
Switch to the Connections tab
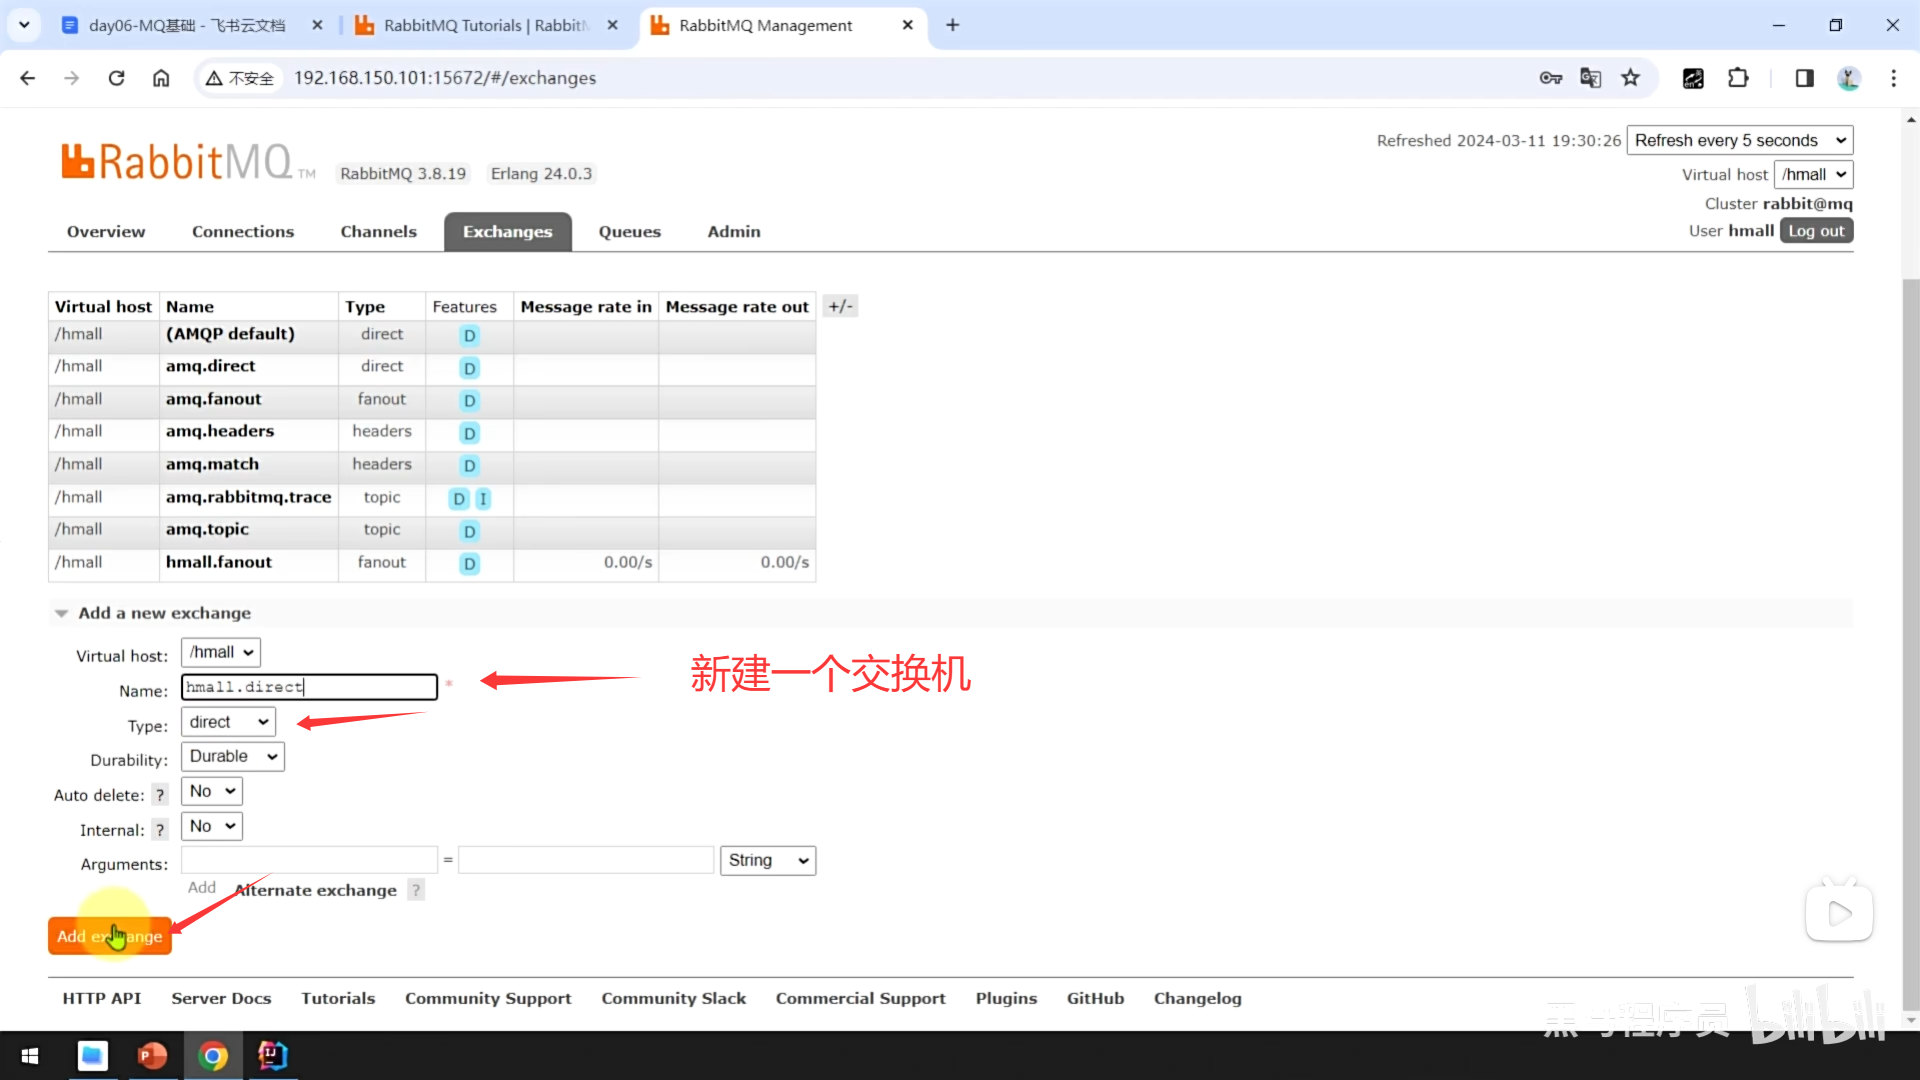243,231
